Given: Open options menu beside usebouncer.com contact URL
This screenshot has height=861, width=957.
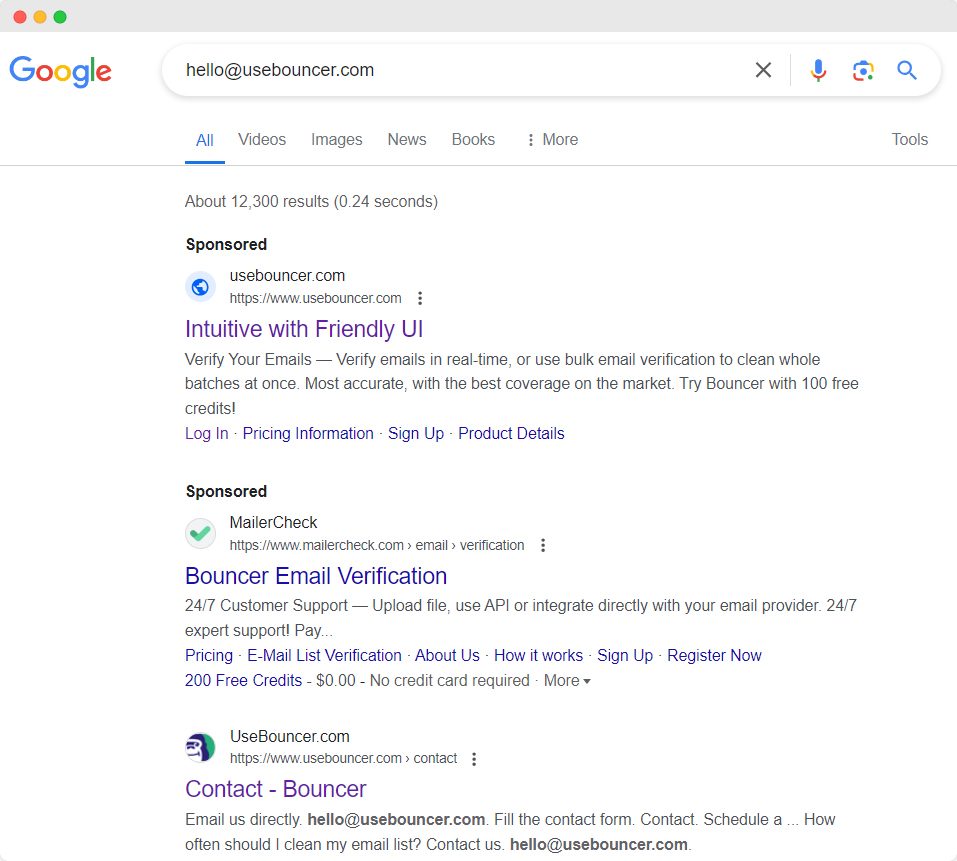Looking at the screenshot, I should 474,759.
